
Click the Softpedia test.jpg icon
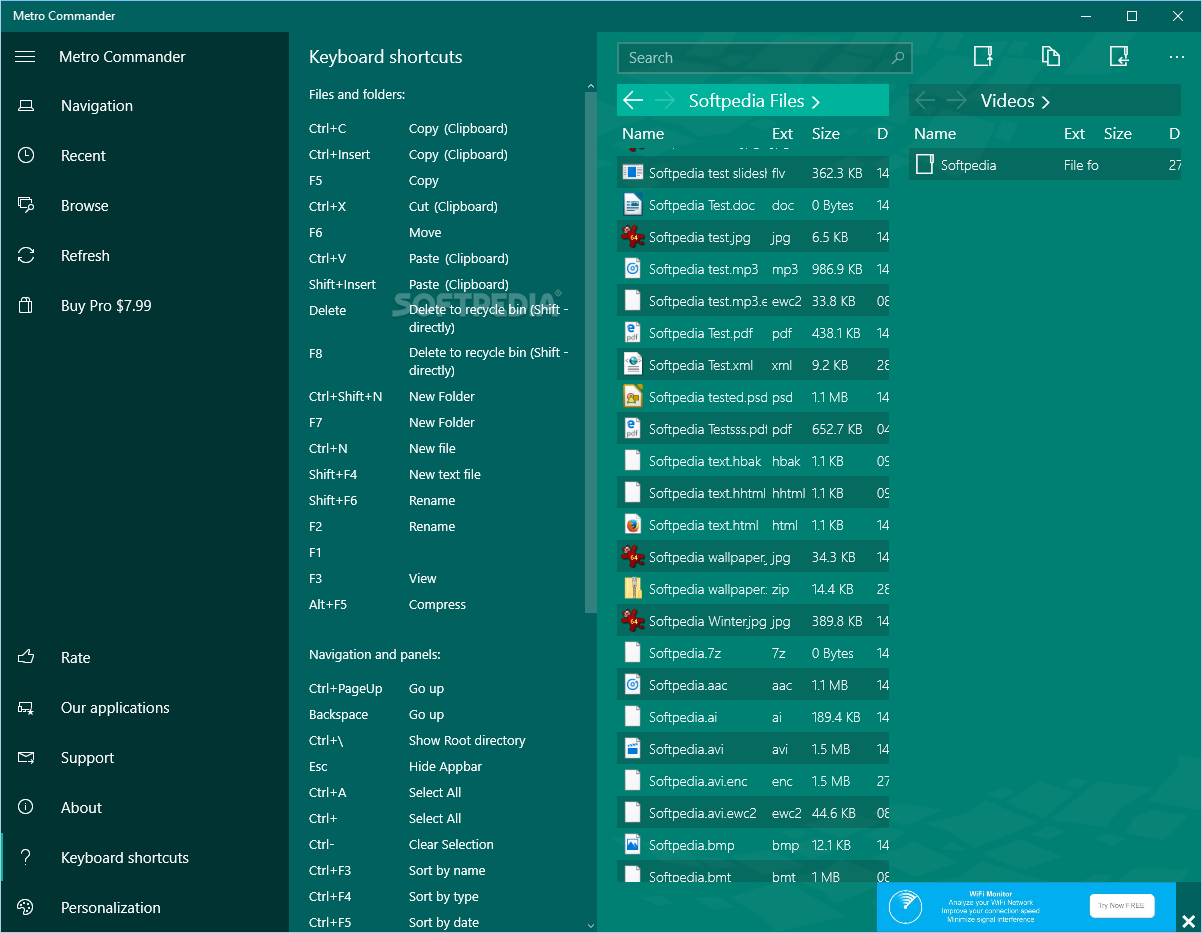(x=632, y=237)
